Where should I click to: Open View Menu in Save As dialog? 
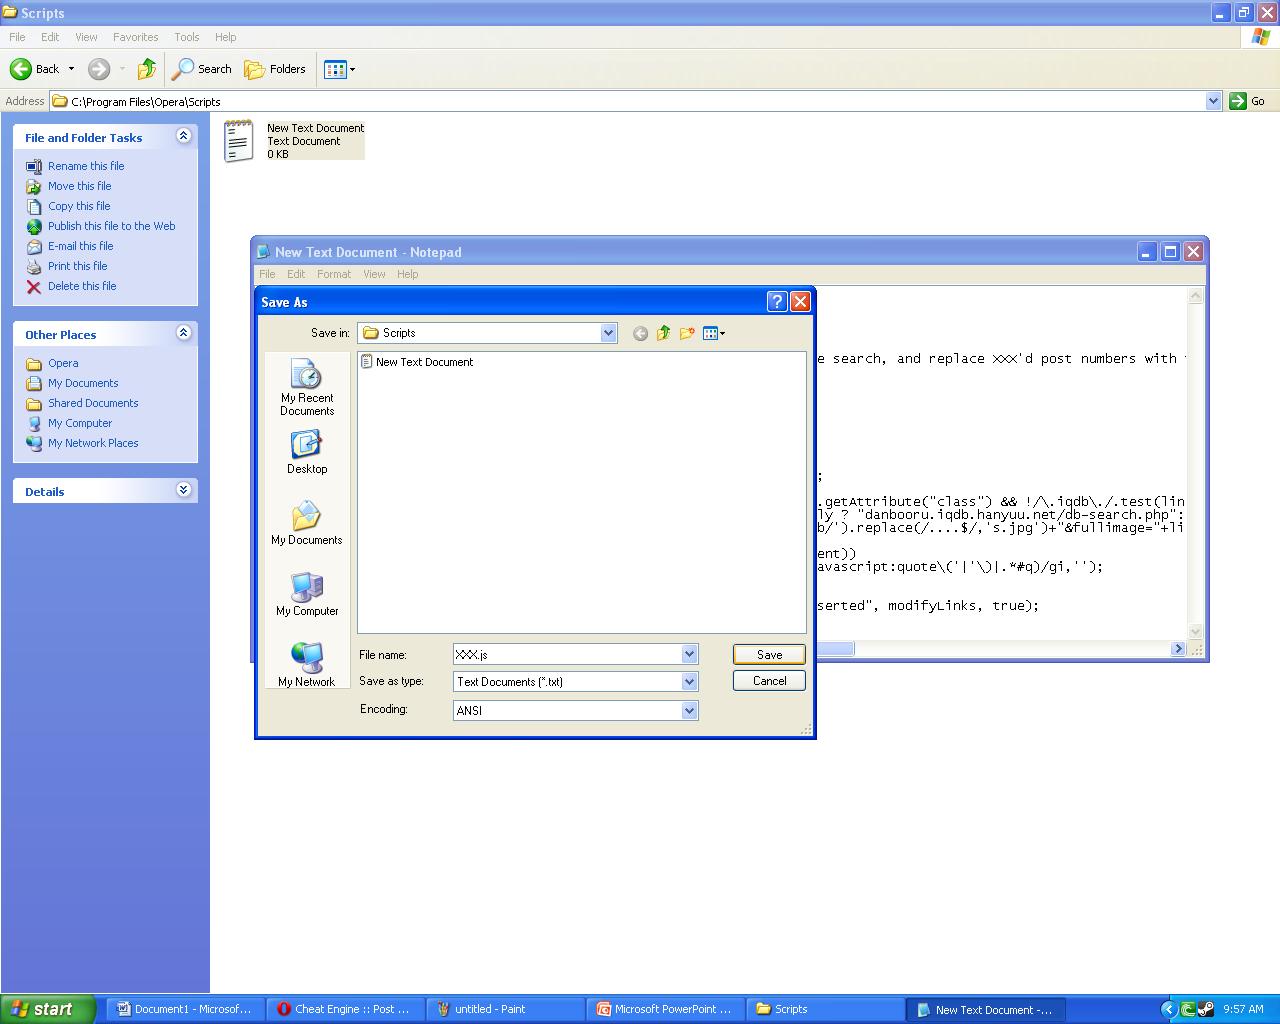(714, 333)
